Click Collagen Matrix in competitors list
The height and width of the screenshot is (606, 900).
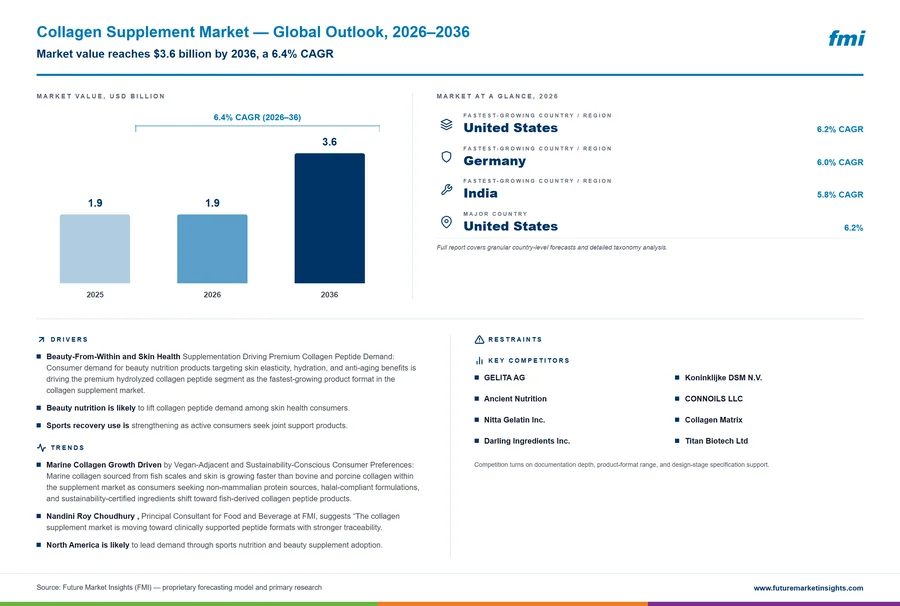[x=713, y=420]
